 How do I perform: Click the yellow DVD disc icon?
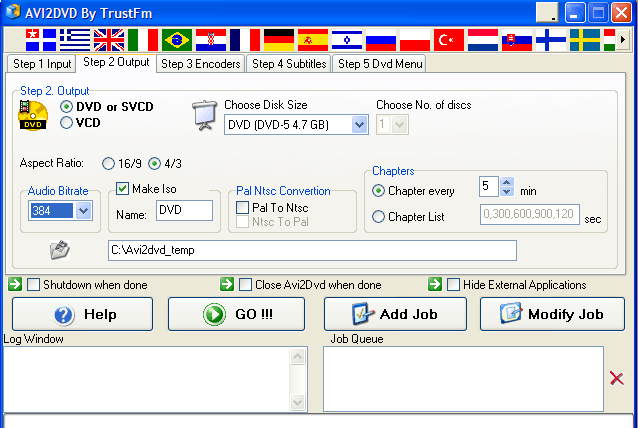point(33,116)
